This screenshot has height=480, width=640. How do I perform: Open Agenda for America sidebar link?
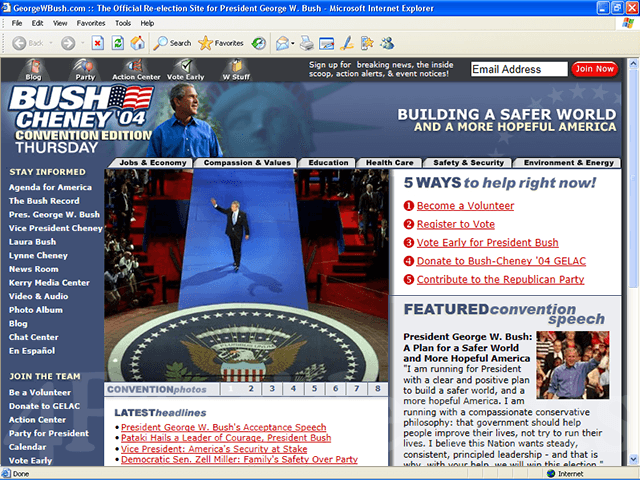point(50,187)
